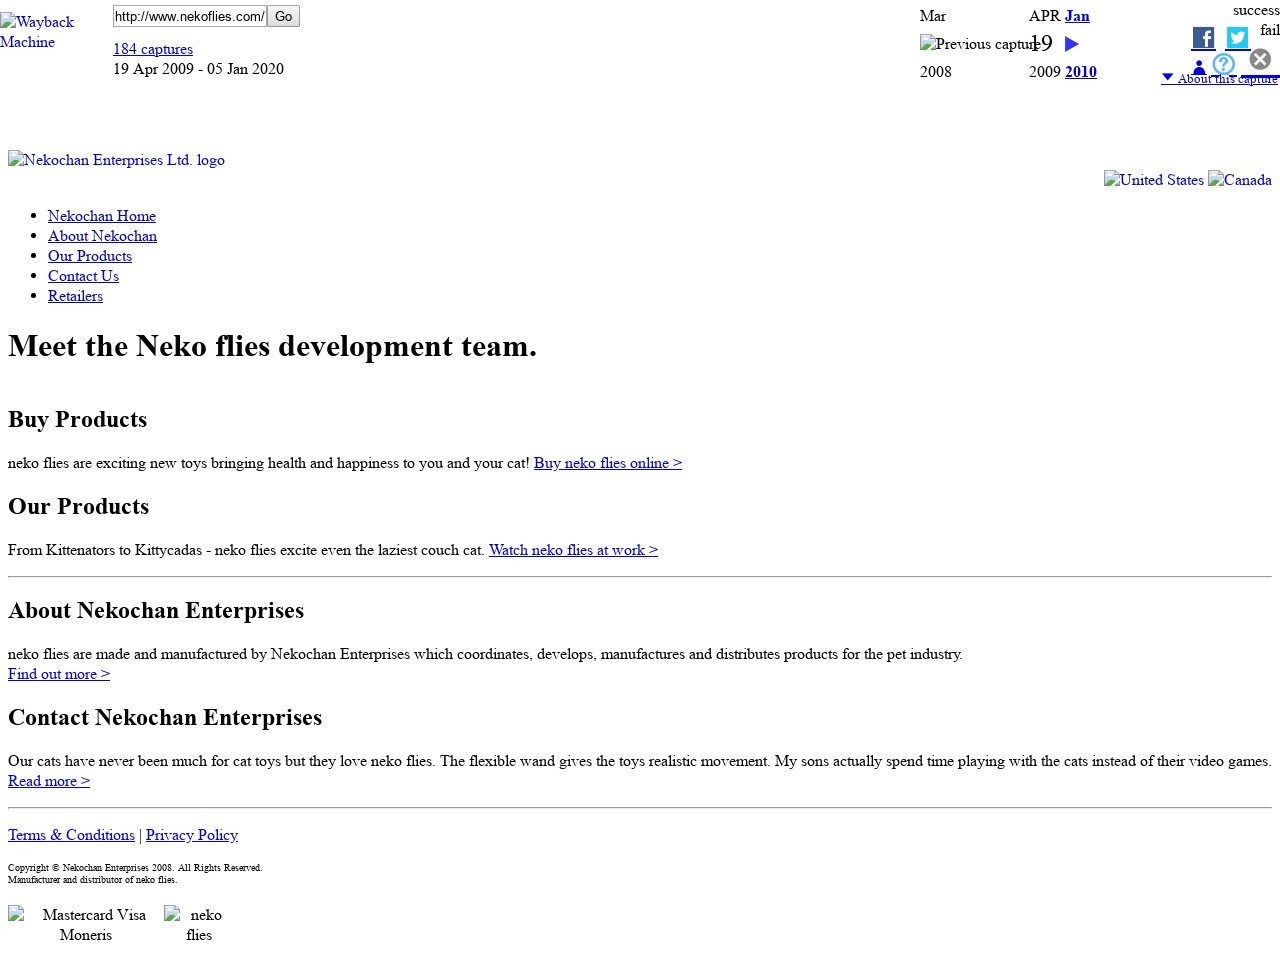Share the capture on Twitter
Image resolution: width=1280 pixels, height=960 pixels.
(1237, 39)
